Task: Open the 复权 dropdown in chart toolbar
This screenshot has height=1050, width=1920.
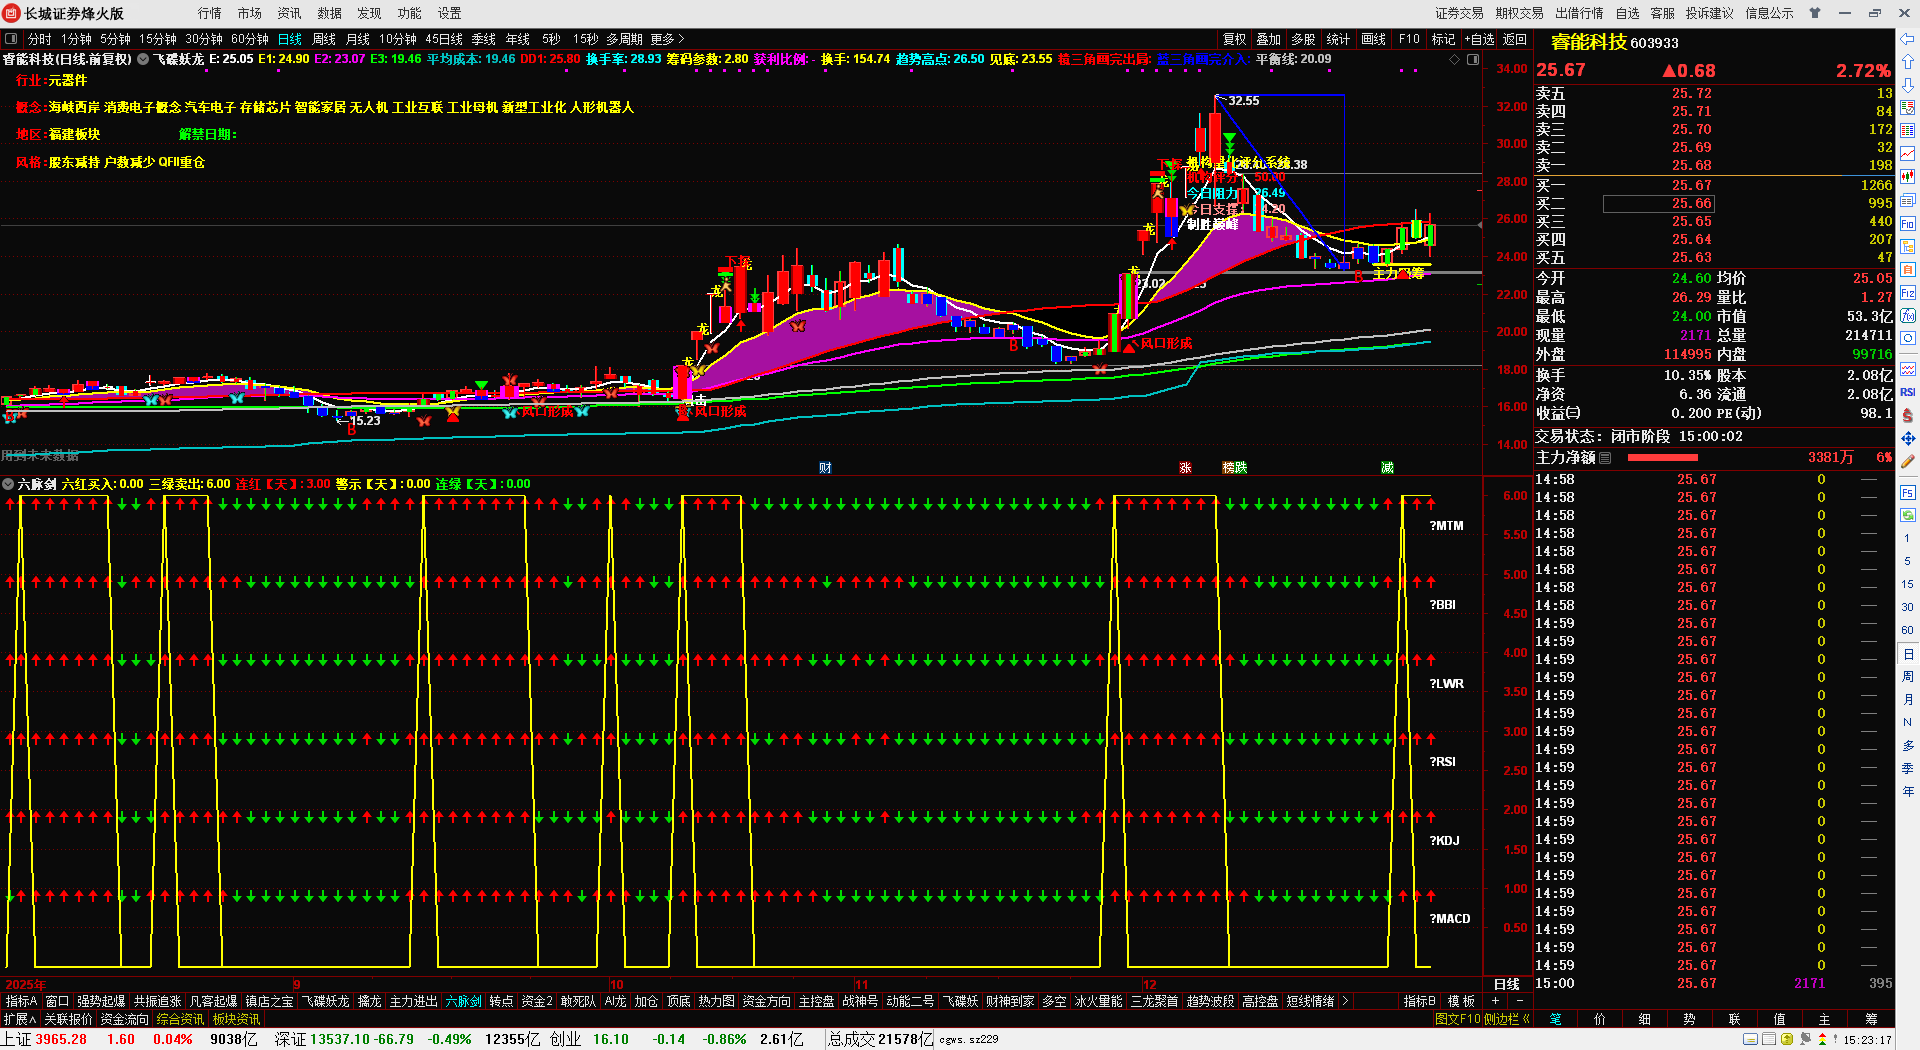Action: point(1235,39)
